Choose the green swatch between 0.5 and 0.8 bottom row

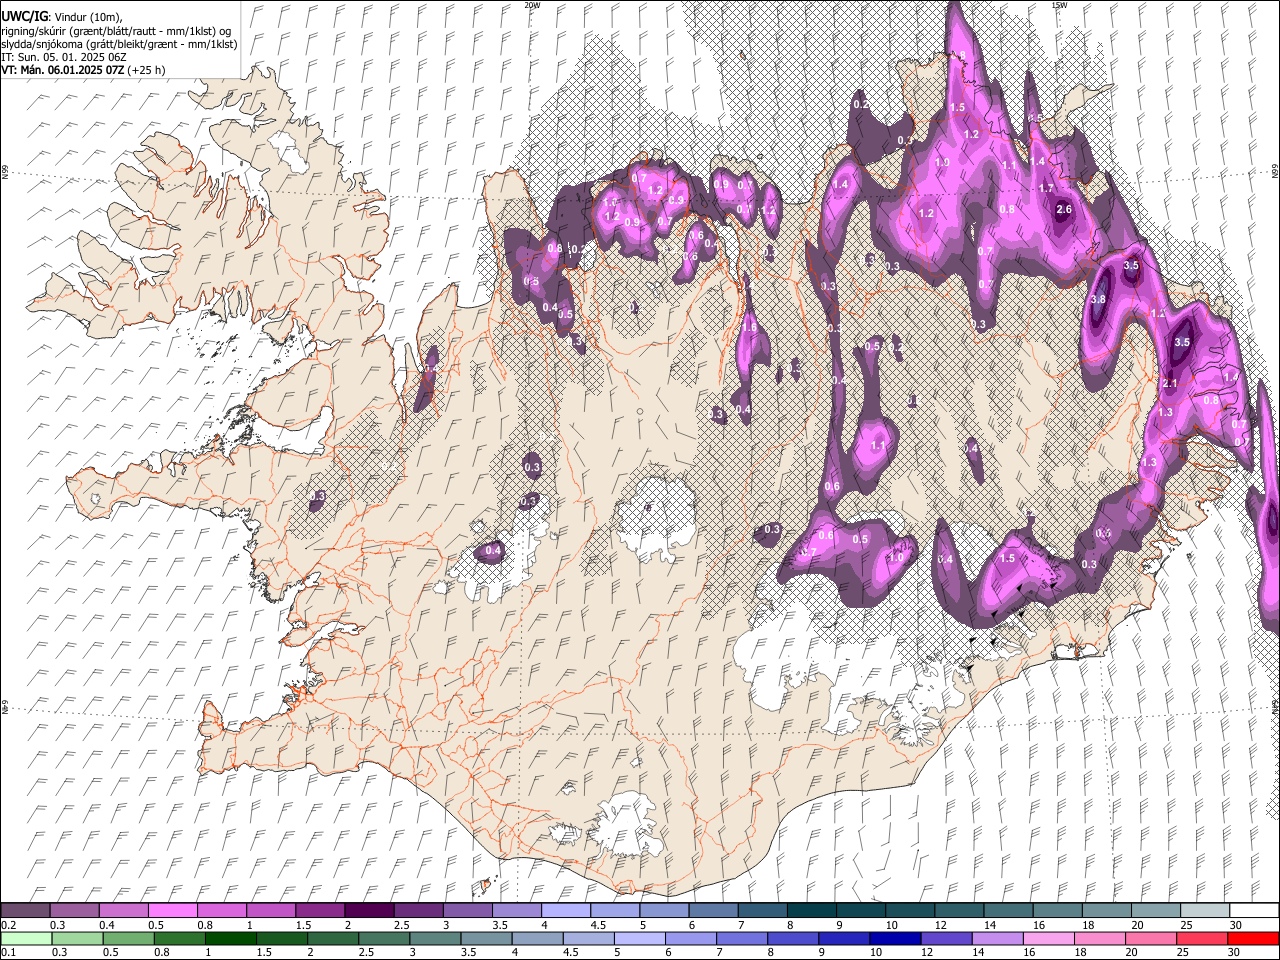tap(129, 938)
